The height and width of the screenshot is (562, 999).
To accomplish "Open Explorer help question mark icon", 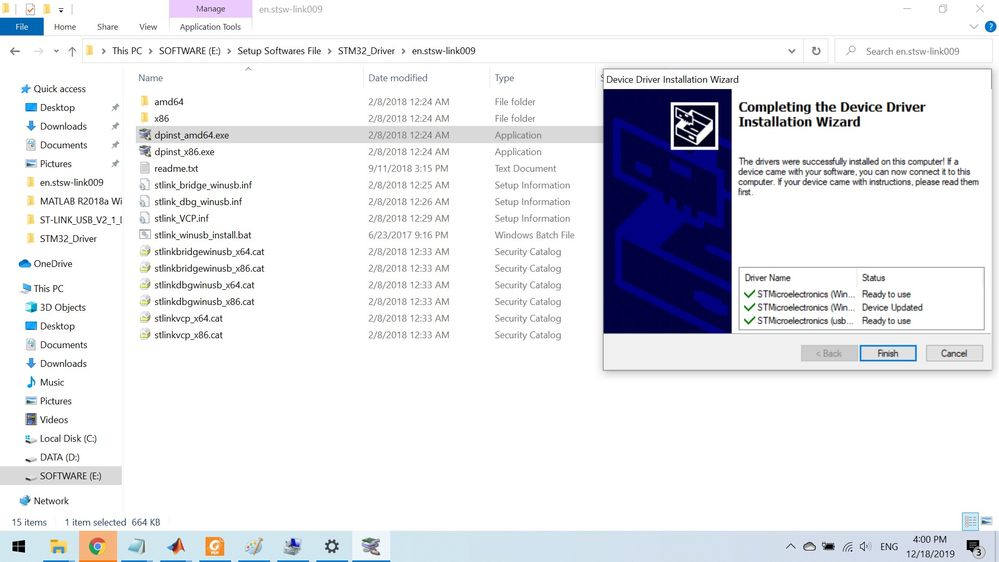I will [x=990, y=27].
